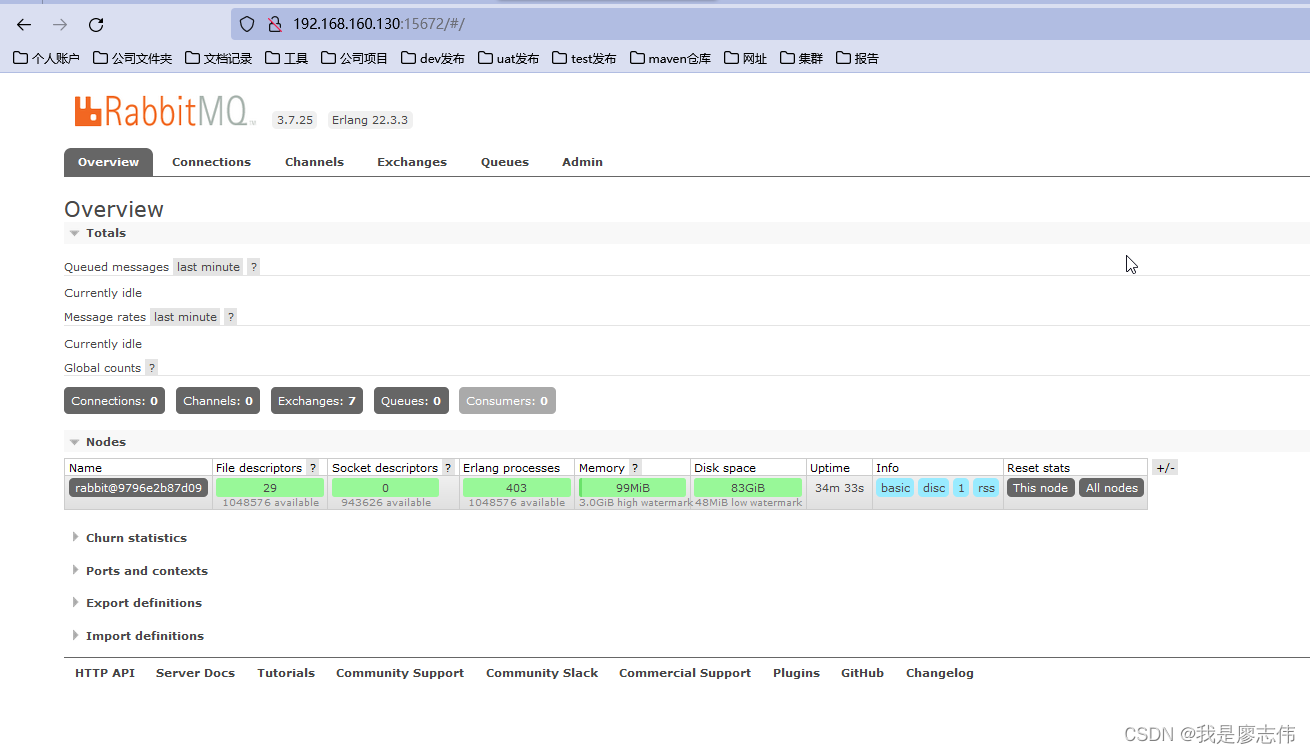Screen dimensions: 1310x754
Task: Go back with browser back arrow
Action: pyautogui.click(x=24, y=25)
